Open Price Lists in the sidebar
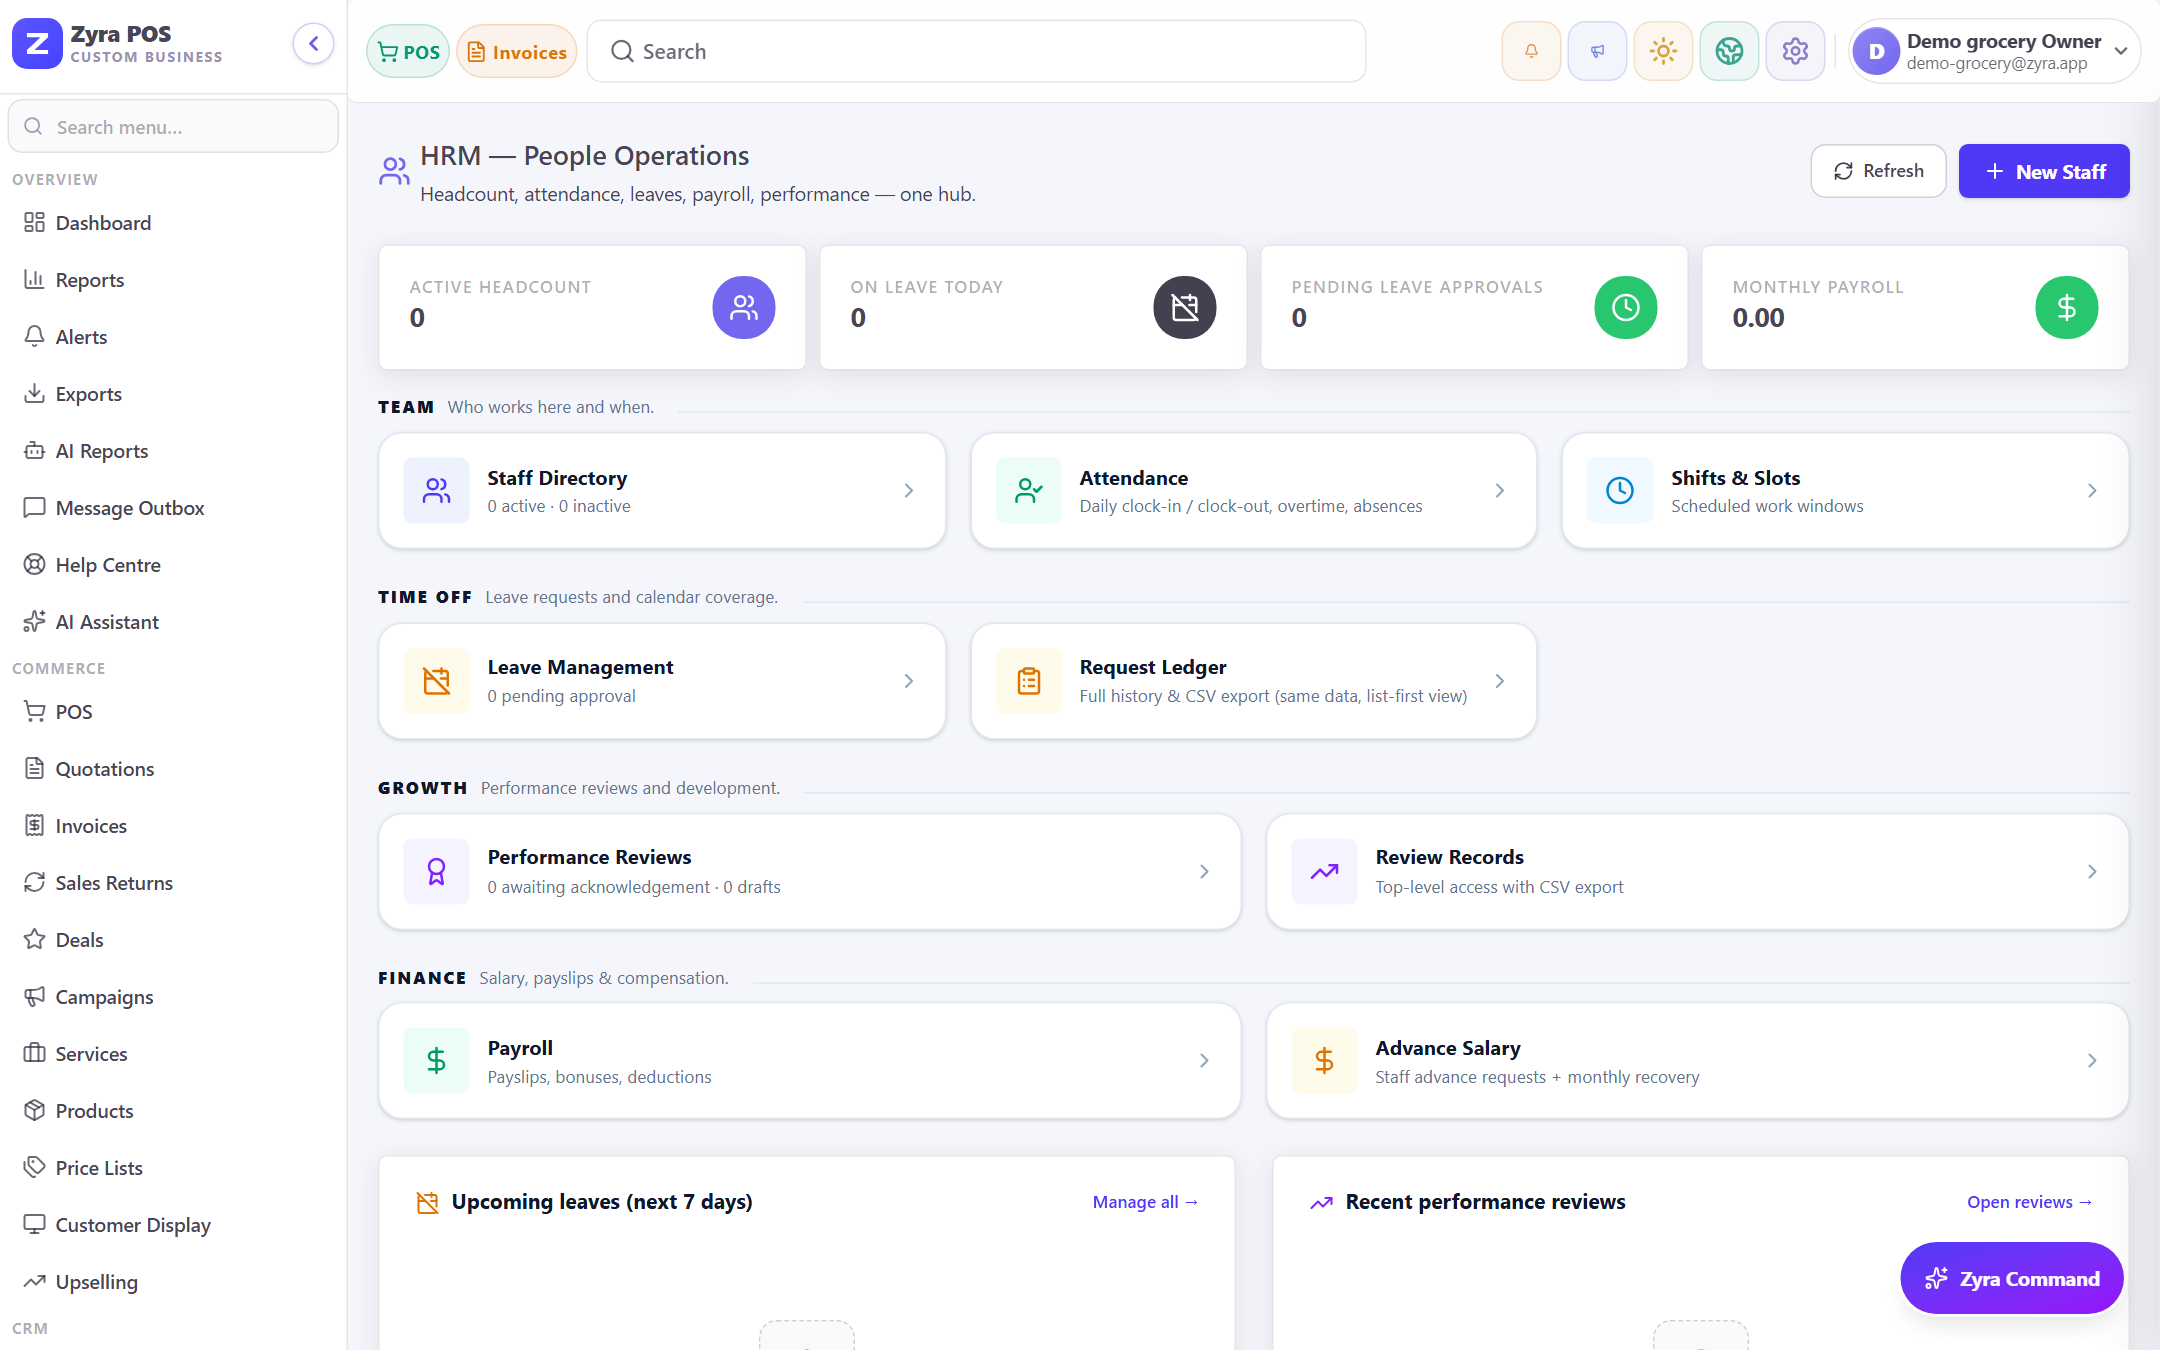2160x1350 pixels. click(x=173, y=1168)
